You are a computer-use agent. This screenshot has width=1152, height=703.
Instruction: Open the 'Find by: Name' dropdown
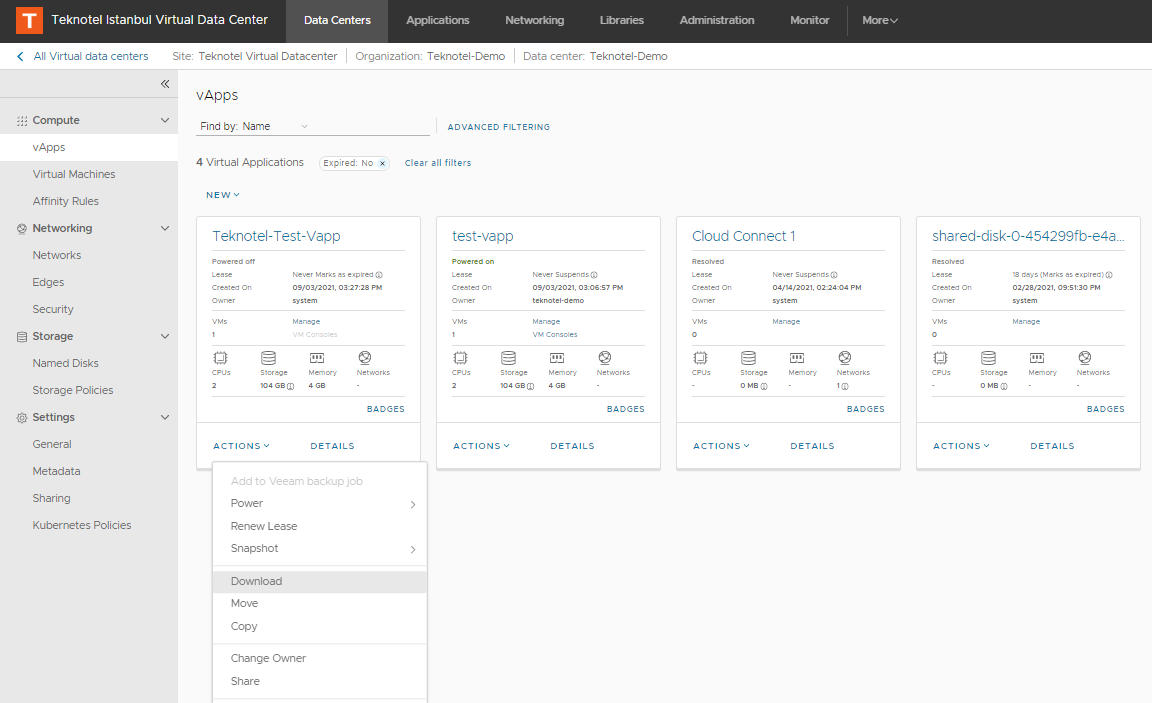point(254,126)
